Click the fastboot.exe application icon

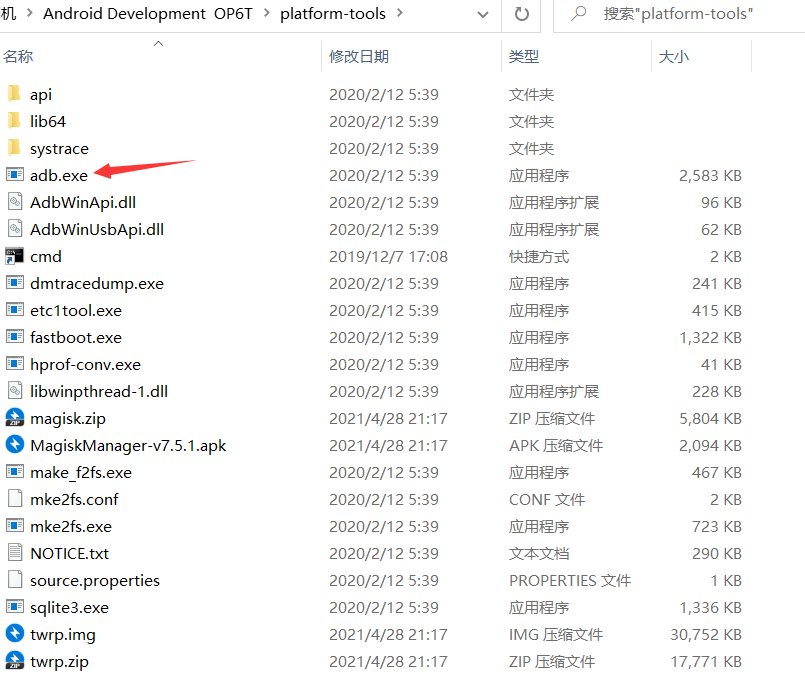(15, 336)
